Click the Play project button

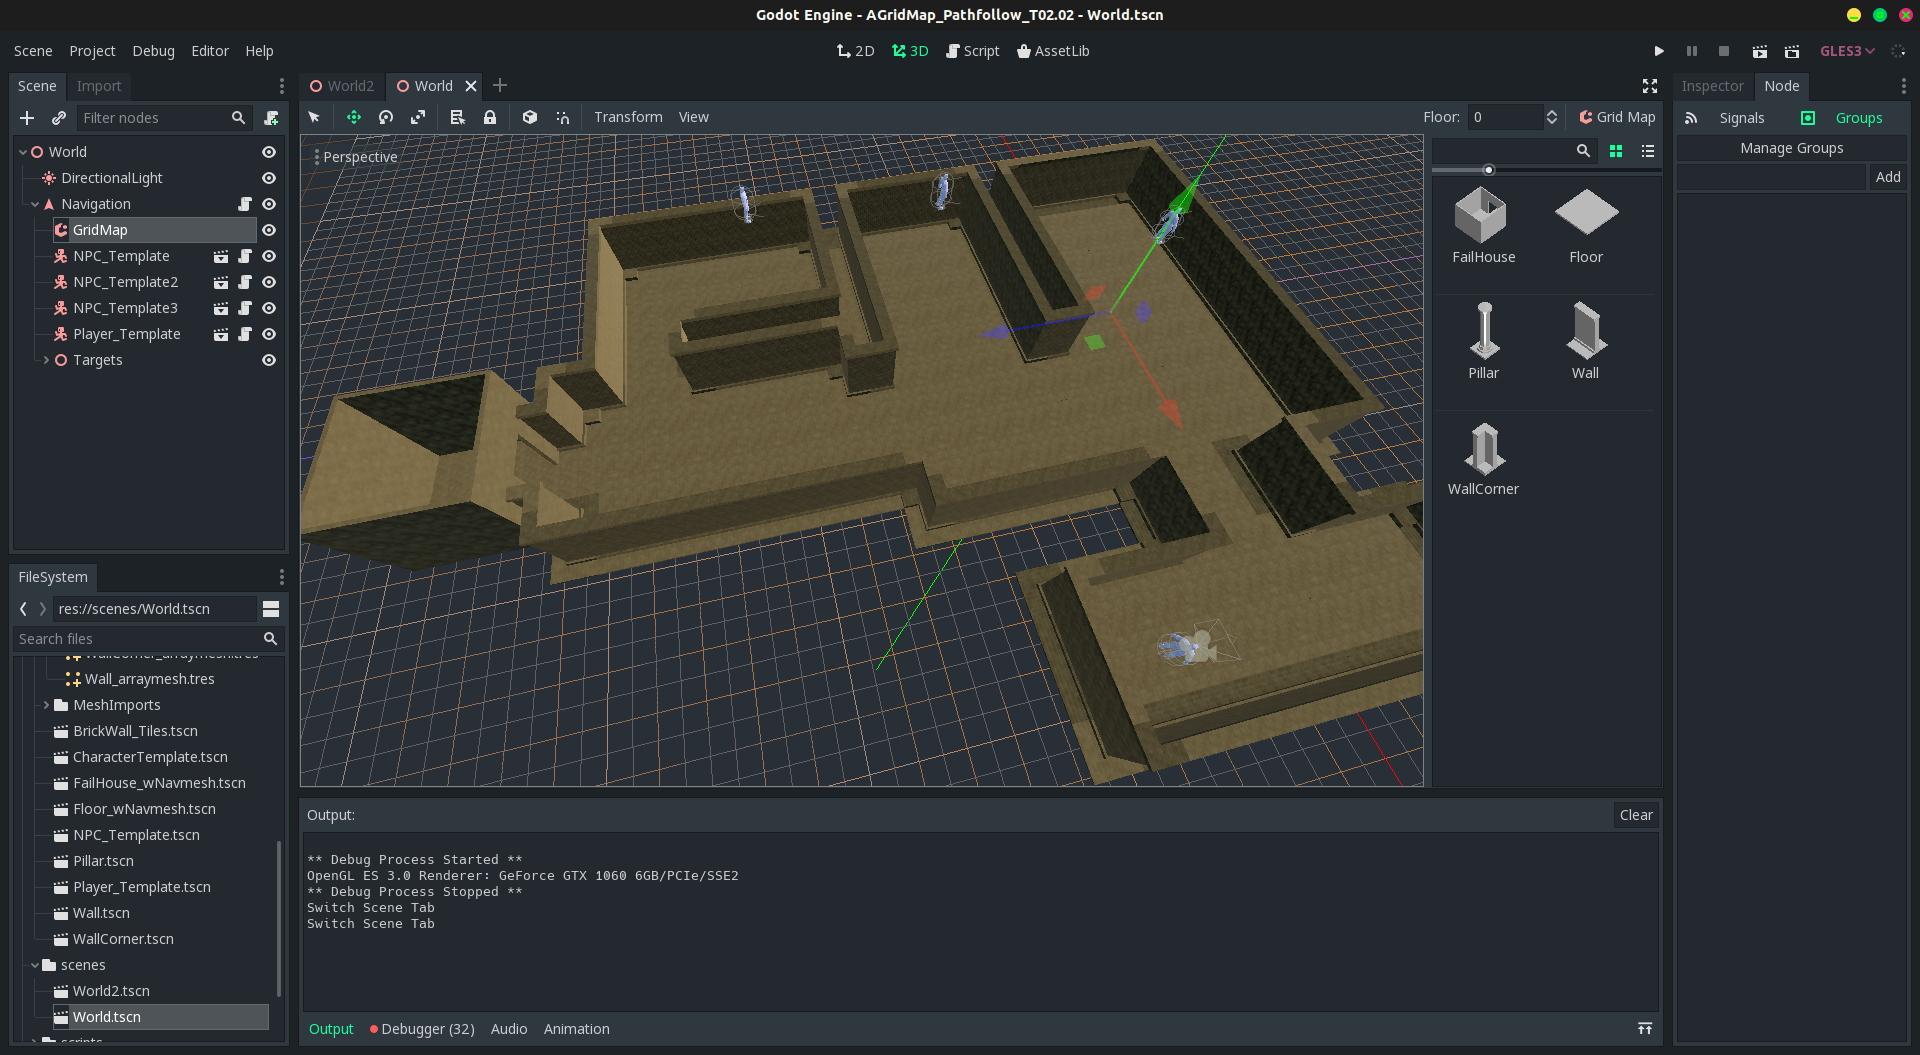[1659, 51]
